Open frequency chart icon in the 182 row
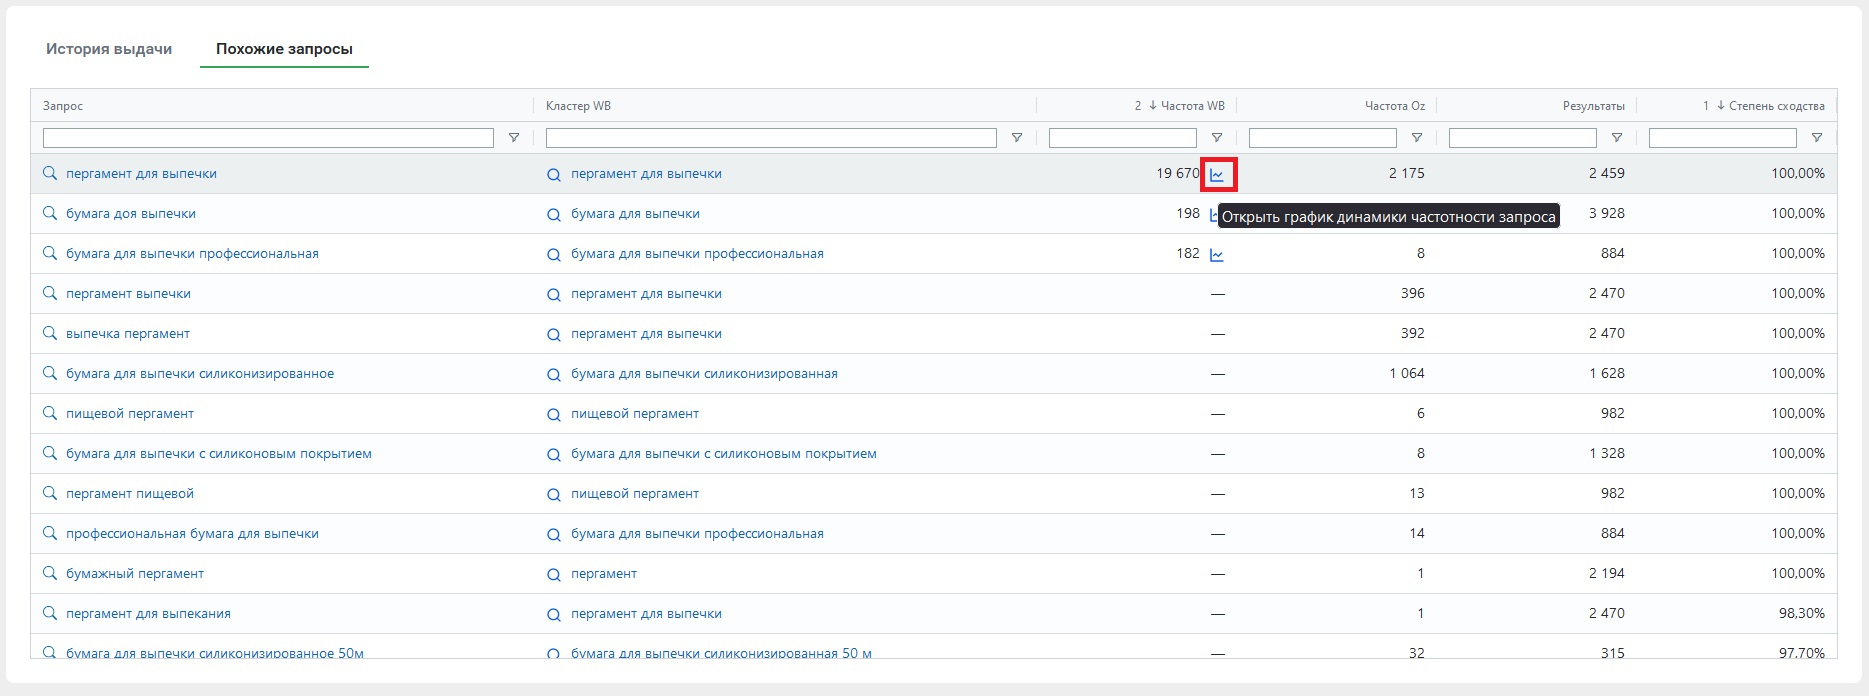Image resolution: width=1869 pixels, height=696 pixels. point(1217,255)
